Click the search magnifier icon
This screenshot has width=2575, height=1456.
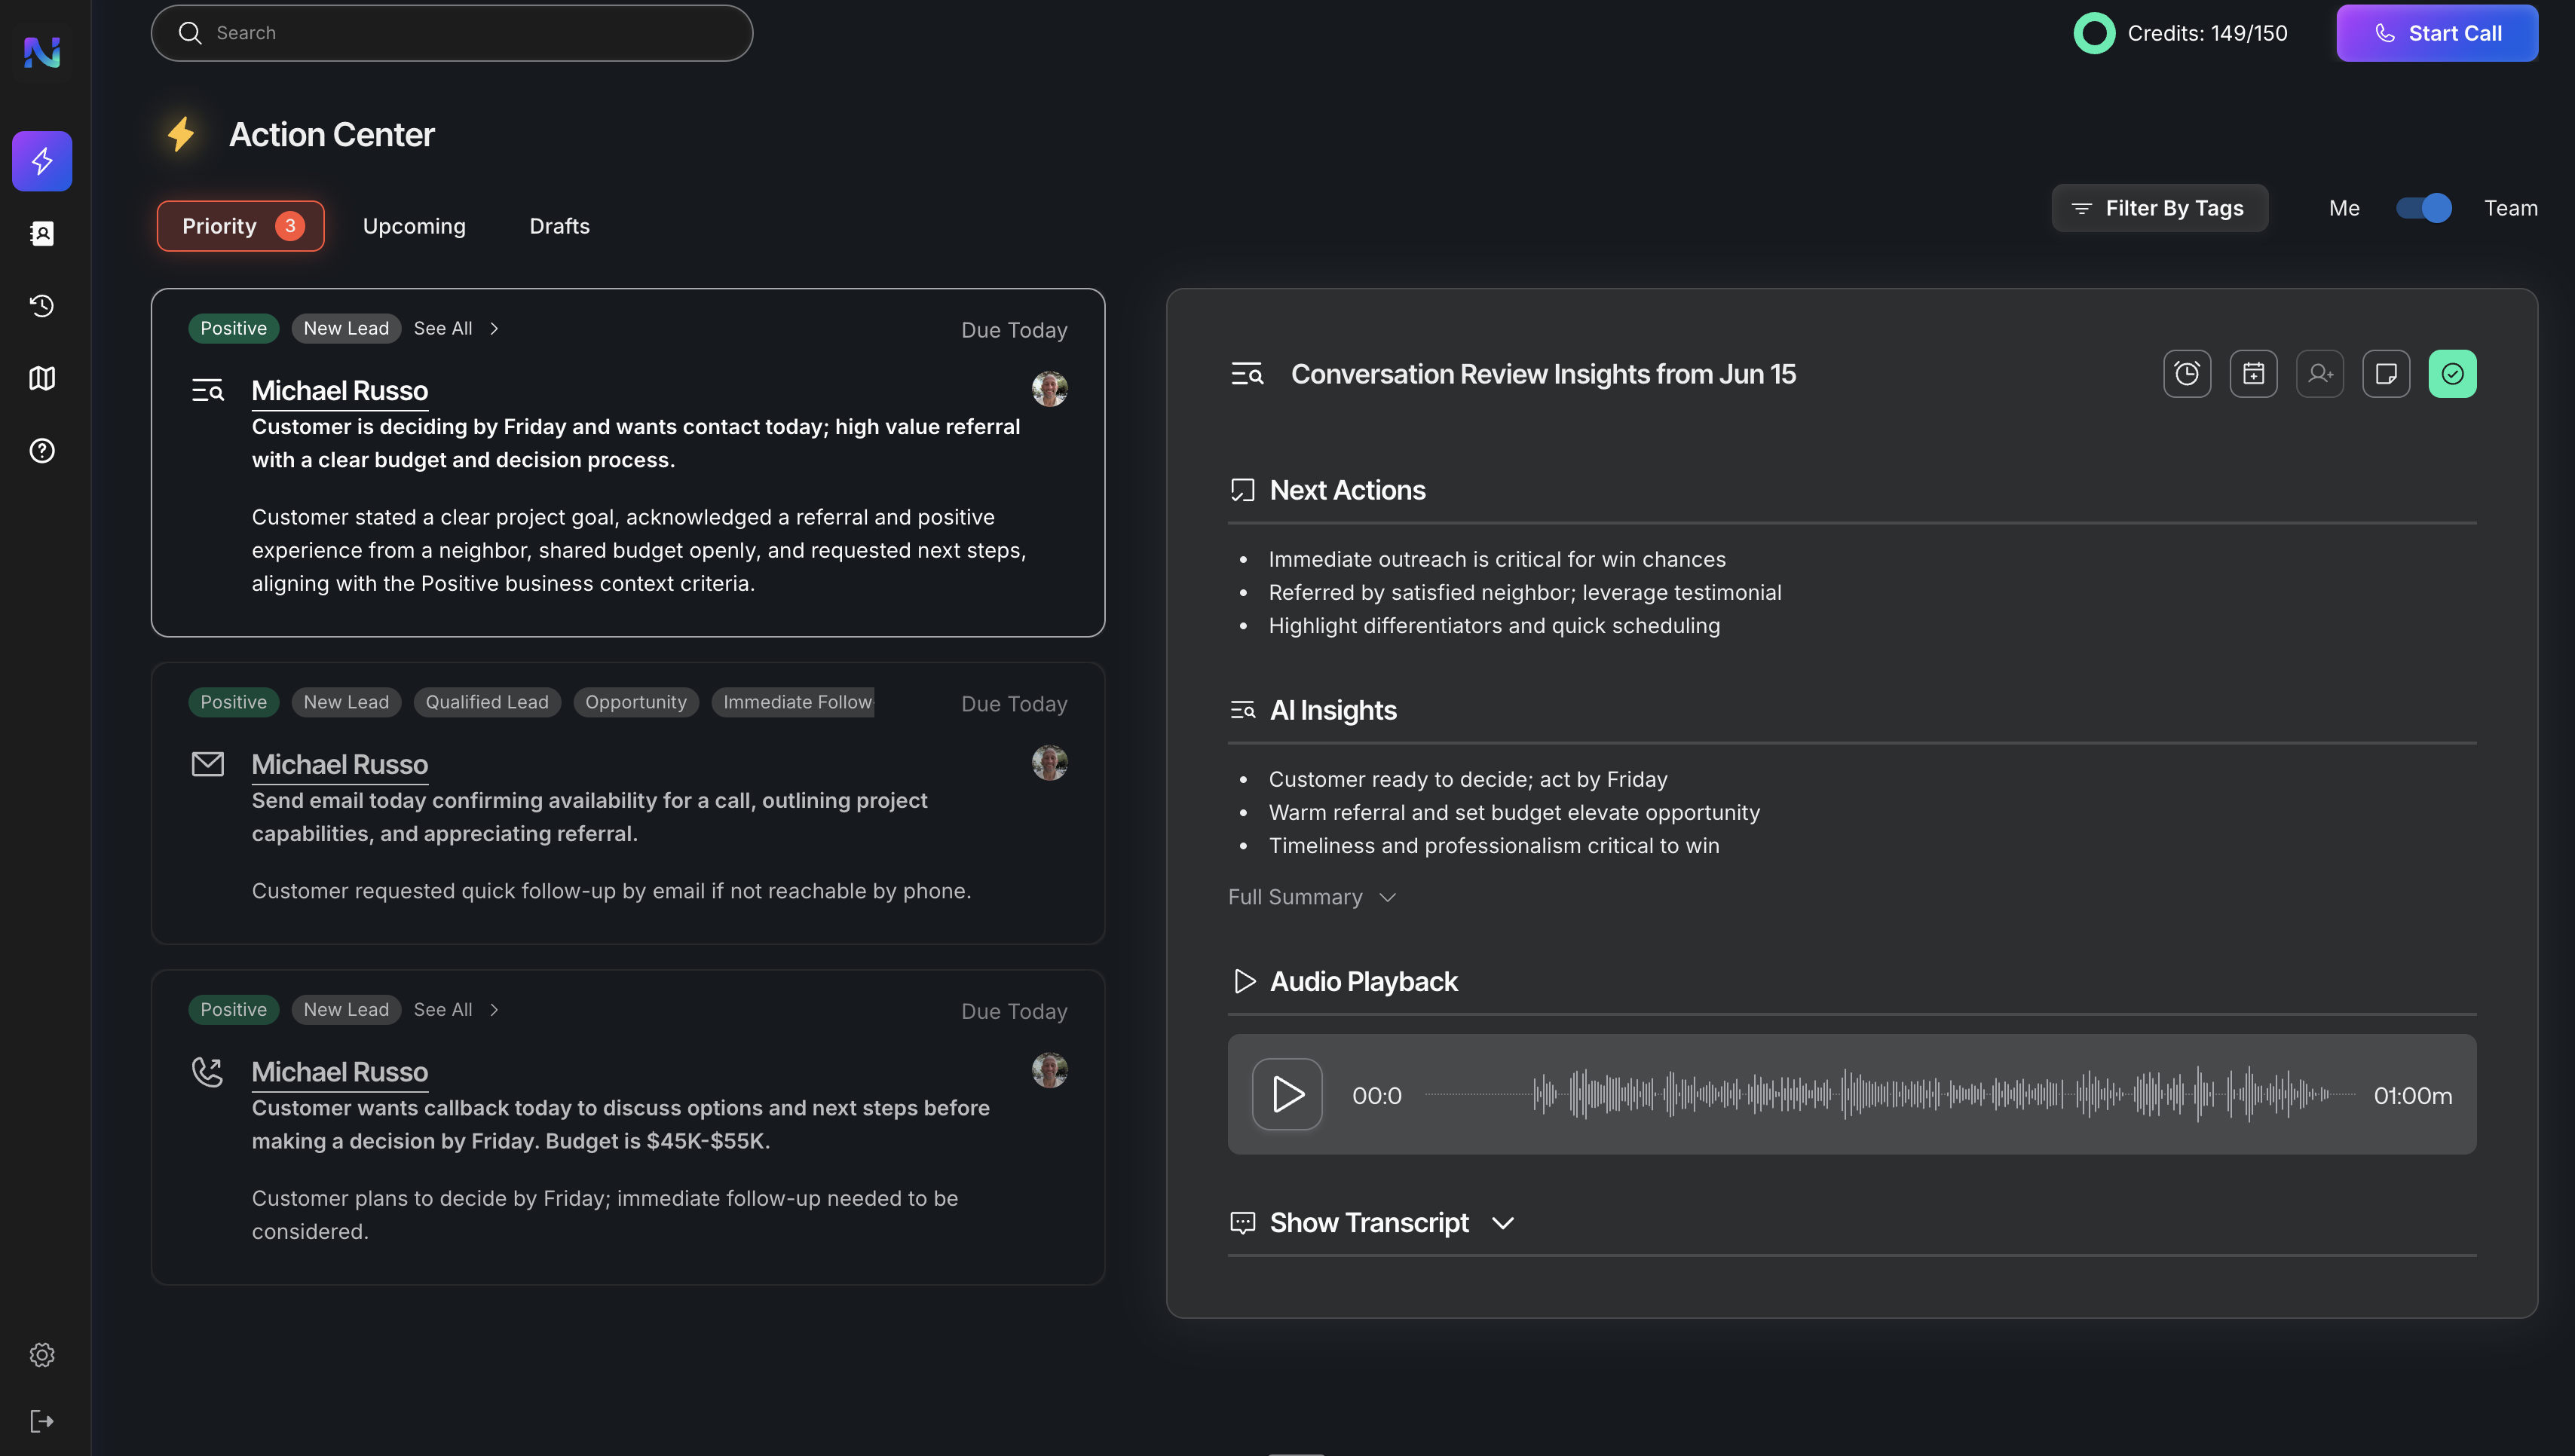[x=190, y=33]
